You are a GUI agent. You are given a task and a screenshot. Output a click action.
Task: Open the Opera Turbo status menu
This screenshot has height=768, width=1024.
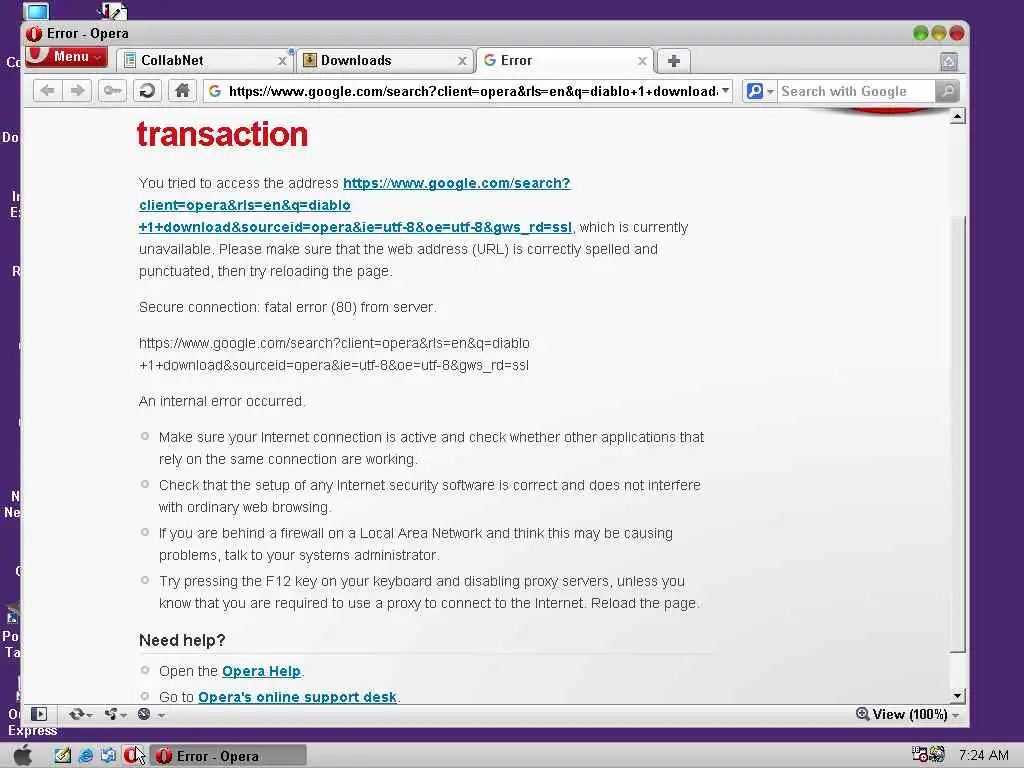[x=151, y=714]
